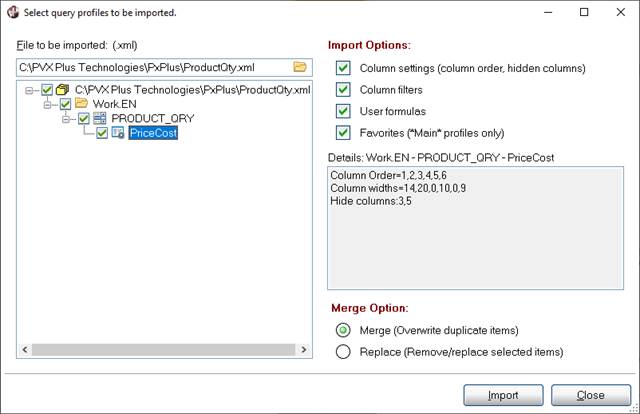Toggle Favorites (*Main* profiles only) checkbox
Image resolution: width=640 pixels, height=414 pixels.
[x=343, y=133]
